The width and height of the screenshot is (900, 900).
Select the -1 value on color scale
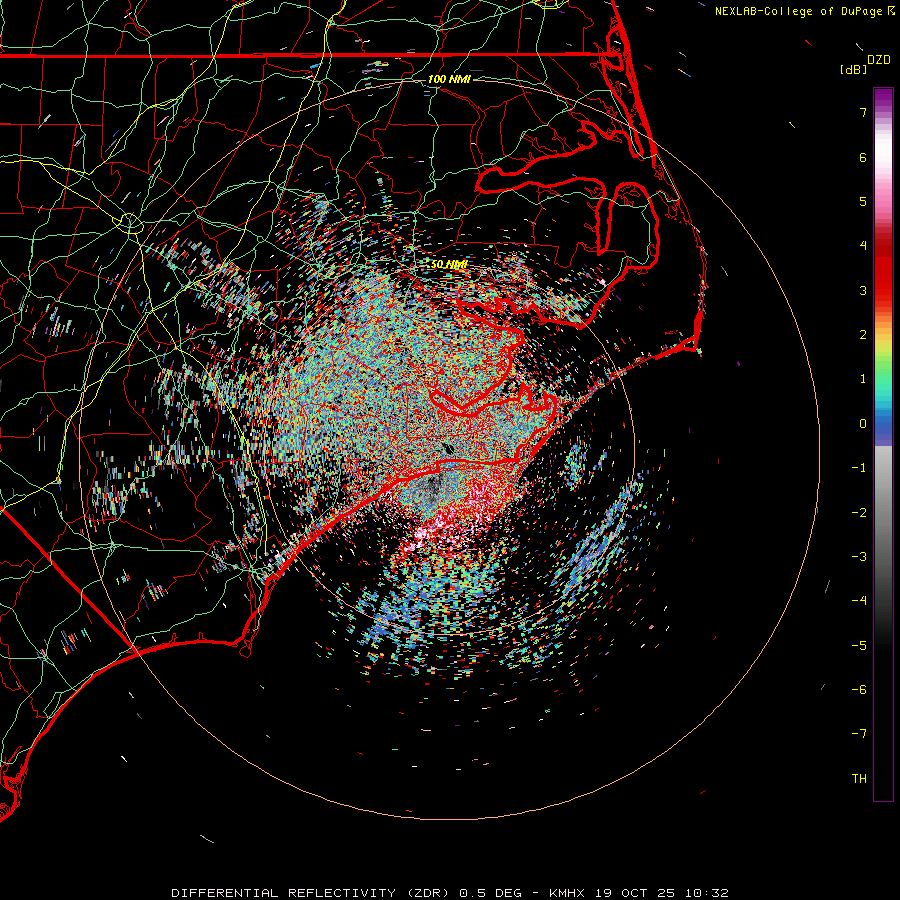(x=859, y=468)
